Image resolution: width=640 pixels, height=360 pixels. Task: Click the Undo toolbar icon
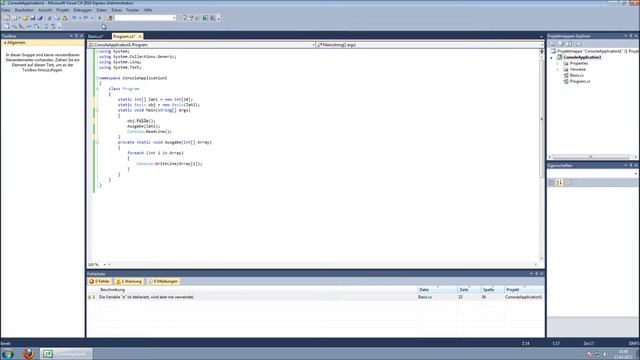pos(74,18)
